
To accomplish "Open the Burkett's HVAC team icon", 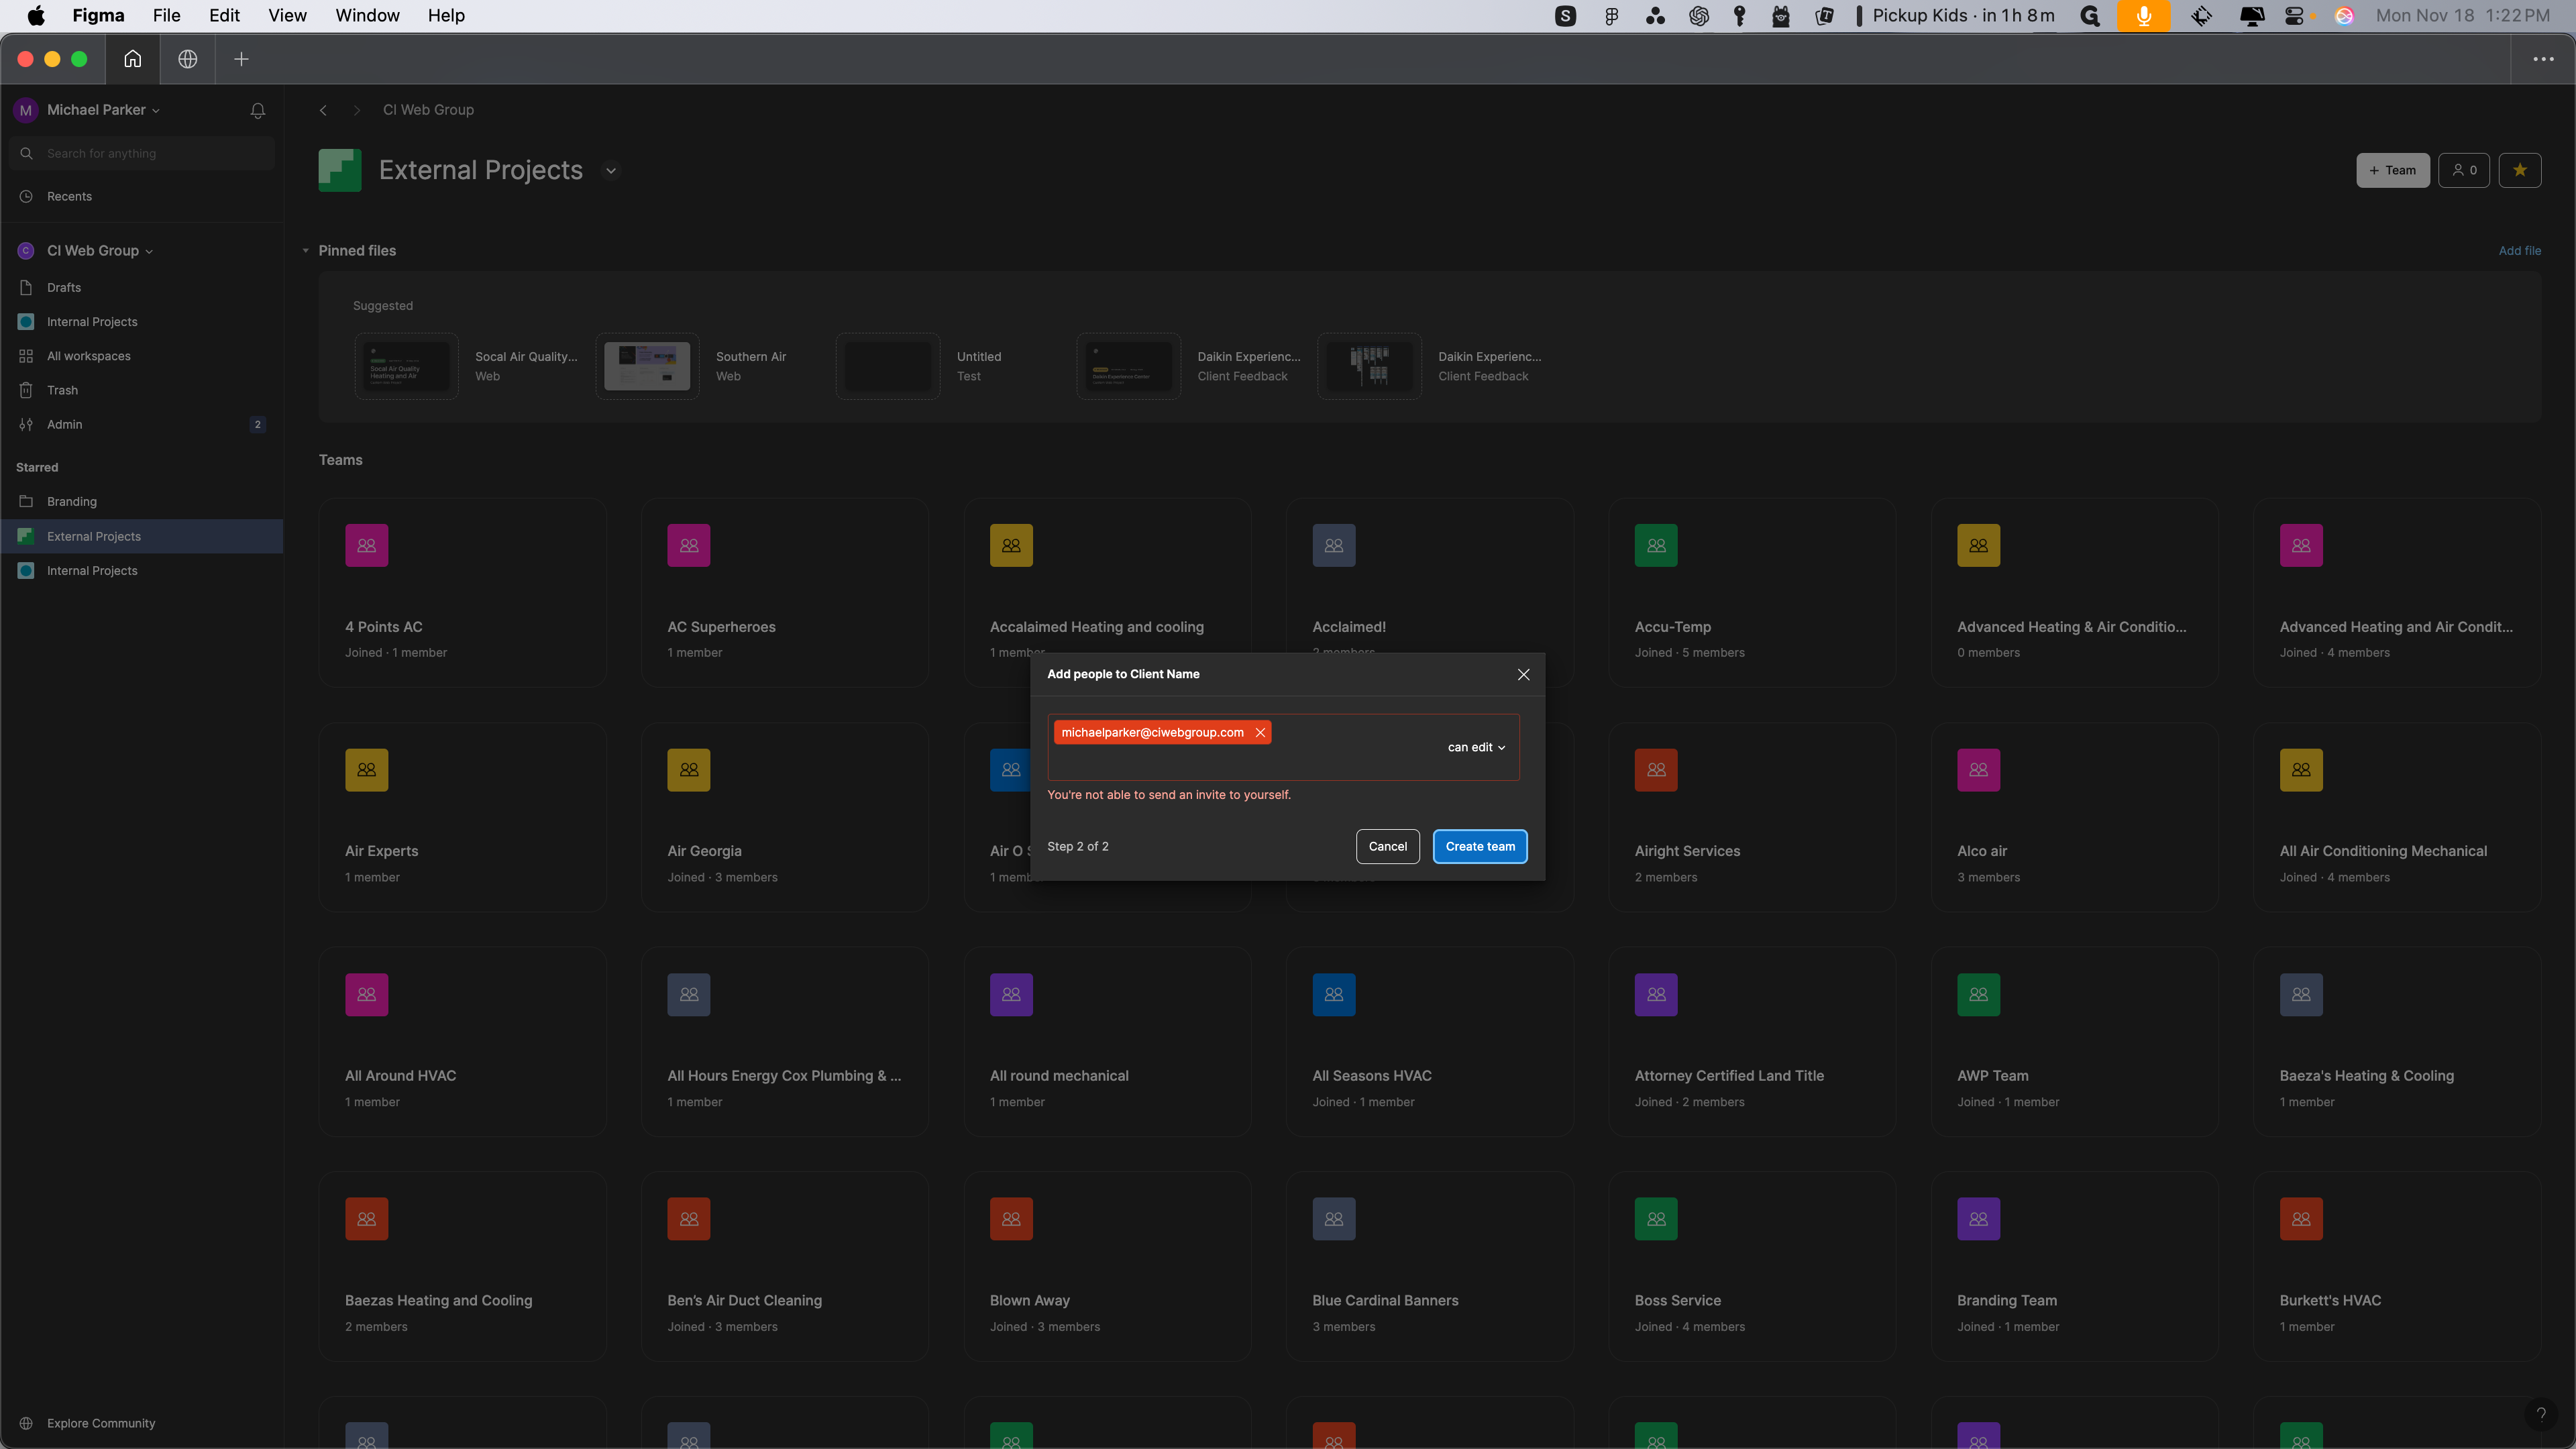I will pos(2301,1219).
